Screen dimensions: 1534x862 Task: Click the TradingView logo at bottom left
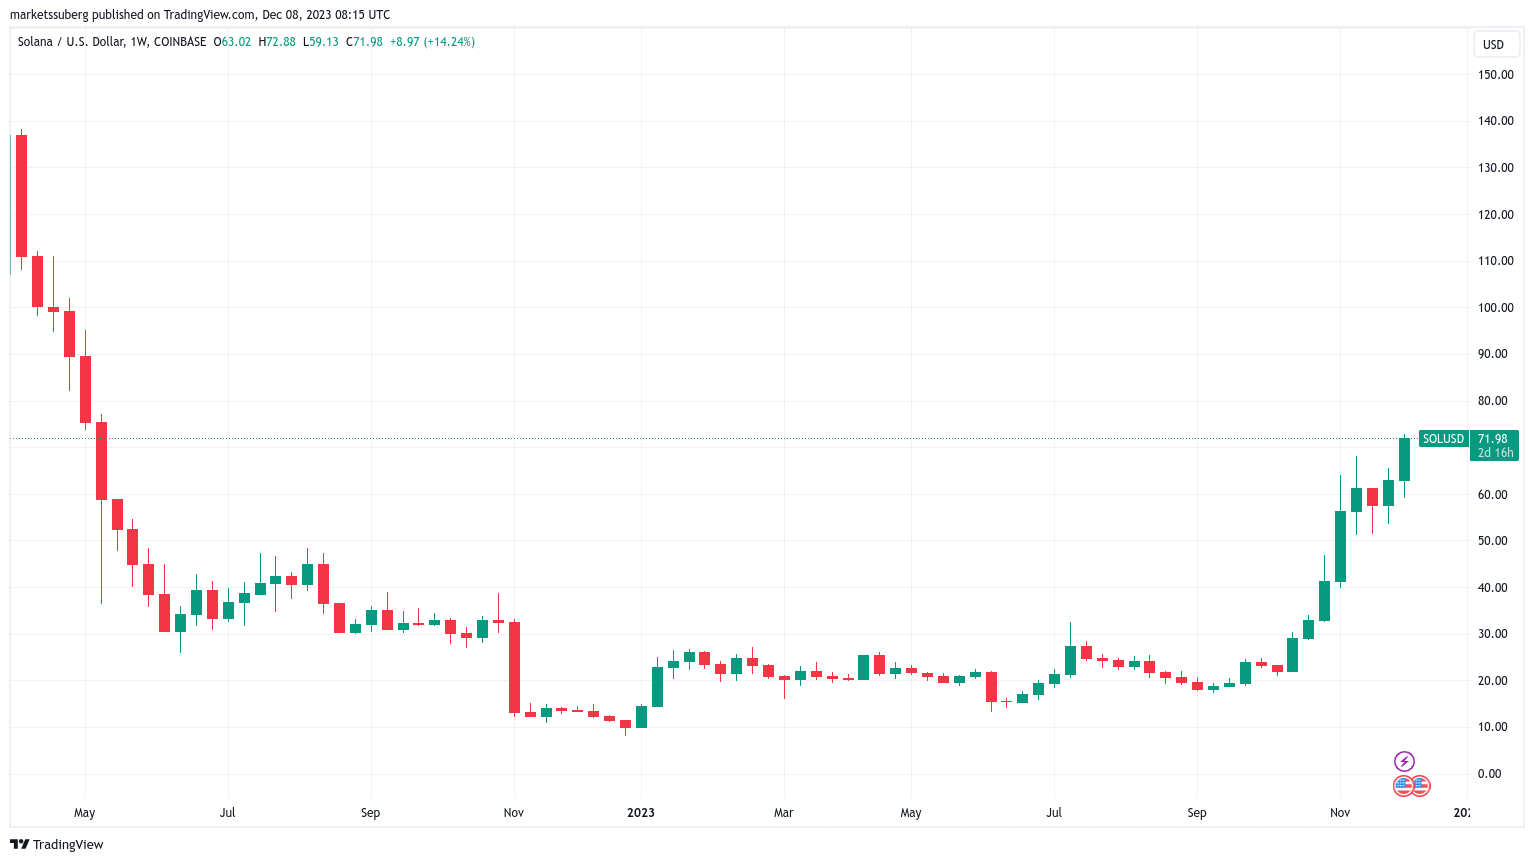(x=19, y=844)
